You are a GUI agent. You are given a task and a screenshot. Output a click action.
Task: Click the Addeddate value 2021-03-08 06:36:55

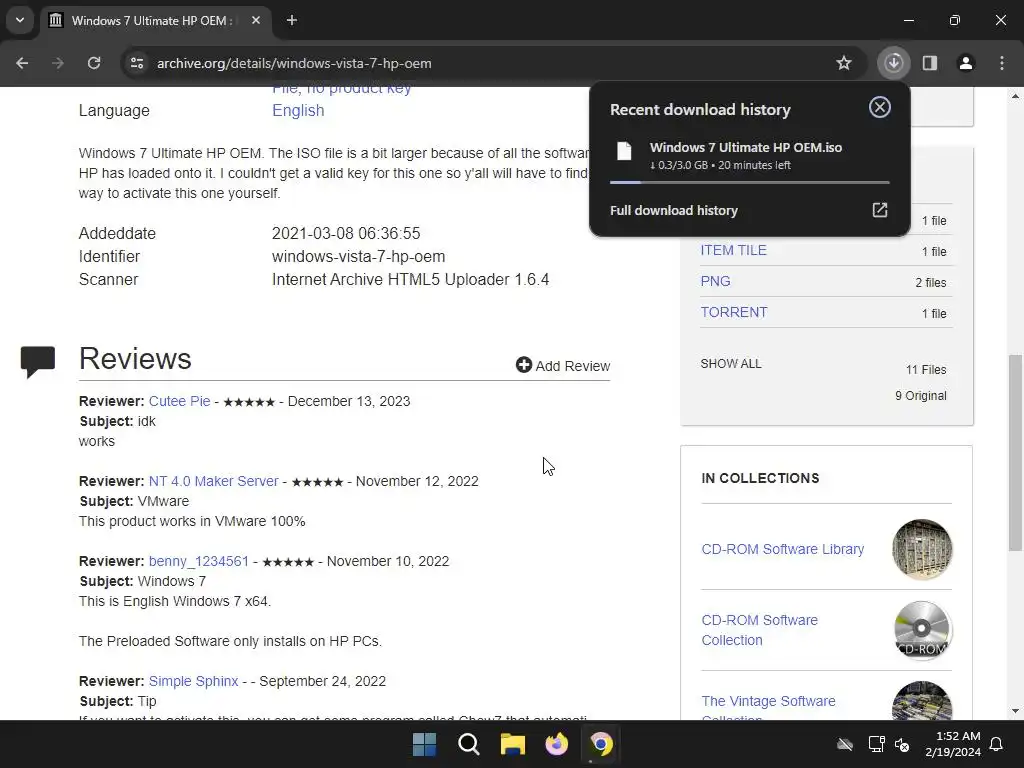point(346,233)
